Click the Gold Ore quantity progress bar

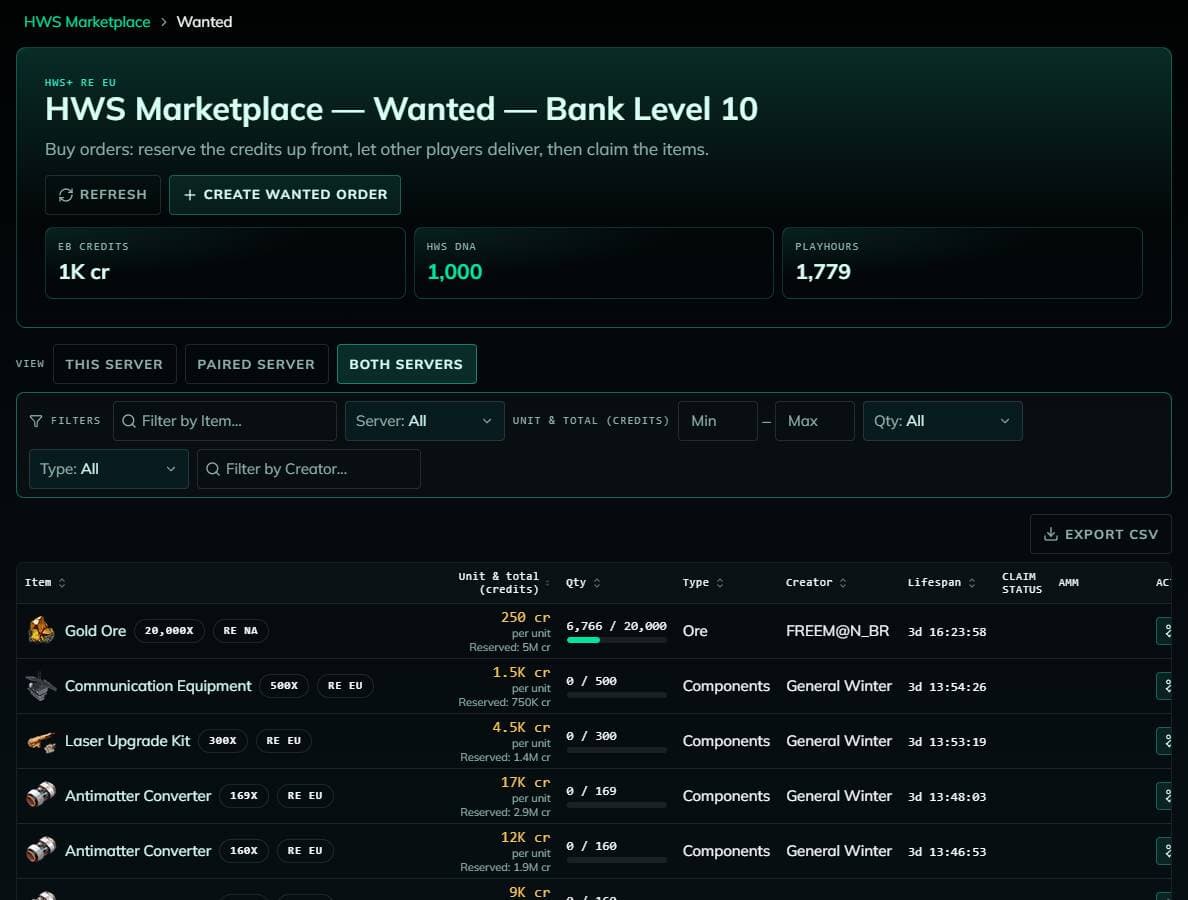pyautogui.click(x=617, y=640)
